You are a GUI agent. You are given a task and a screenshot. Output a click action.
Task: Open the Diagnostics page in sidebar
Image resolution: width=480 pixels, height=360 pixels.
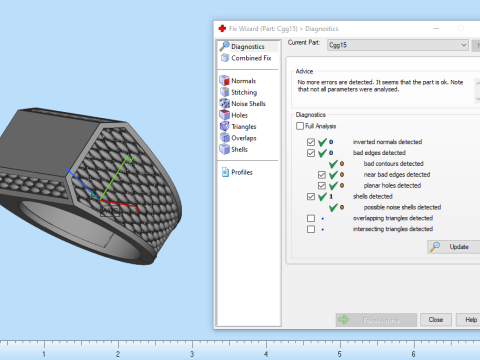coord(248,46)
